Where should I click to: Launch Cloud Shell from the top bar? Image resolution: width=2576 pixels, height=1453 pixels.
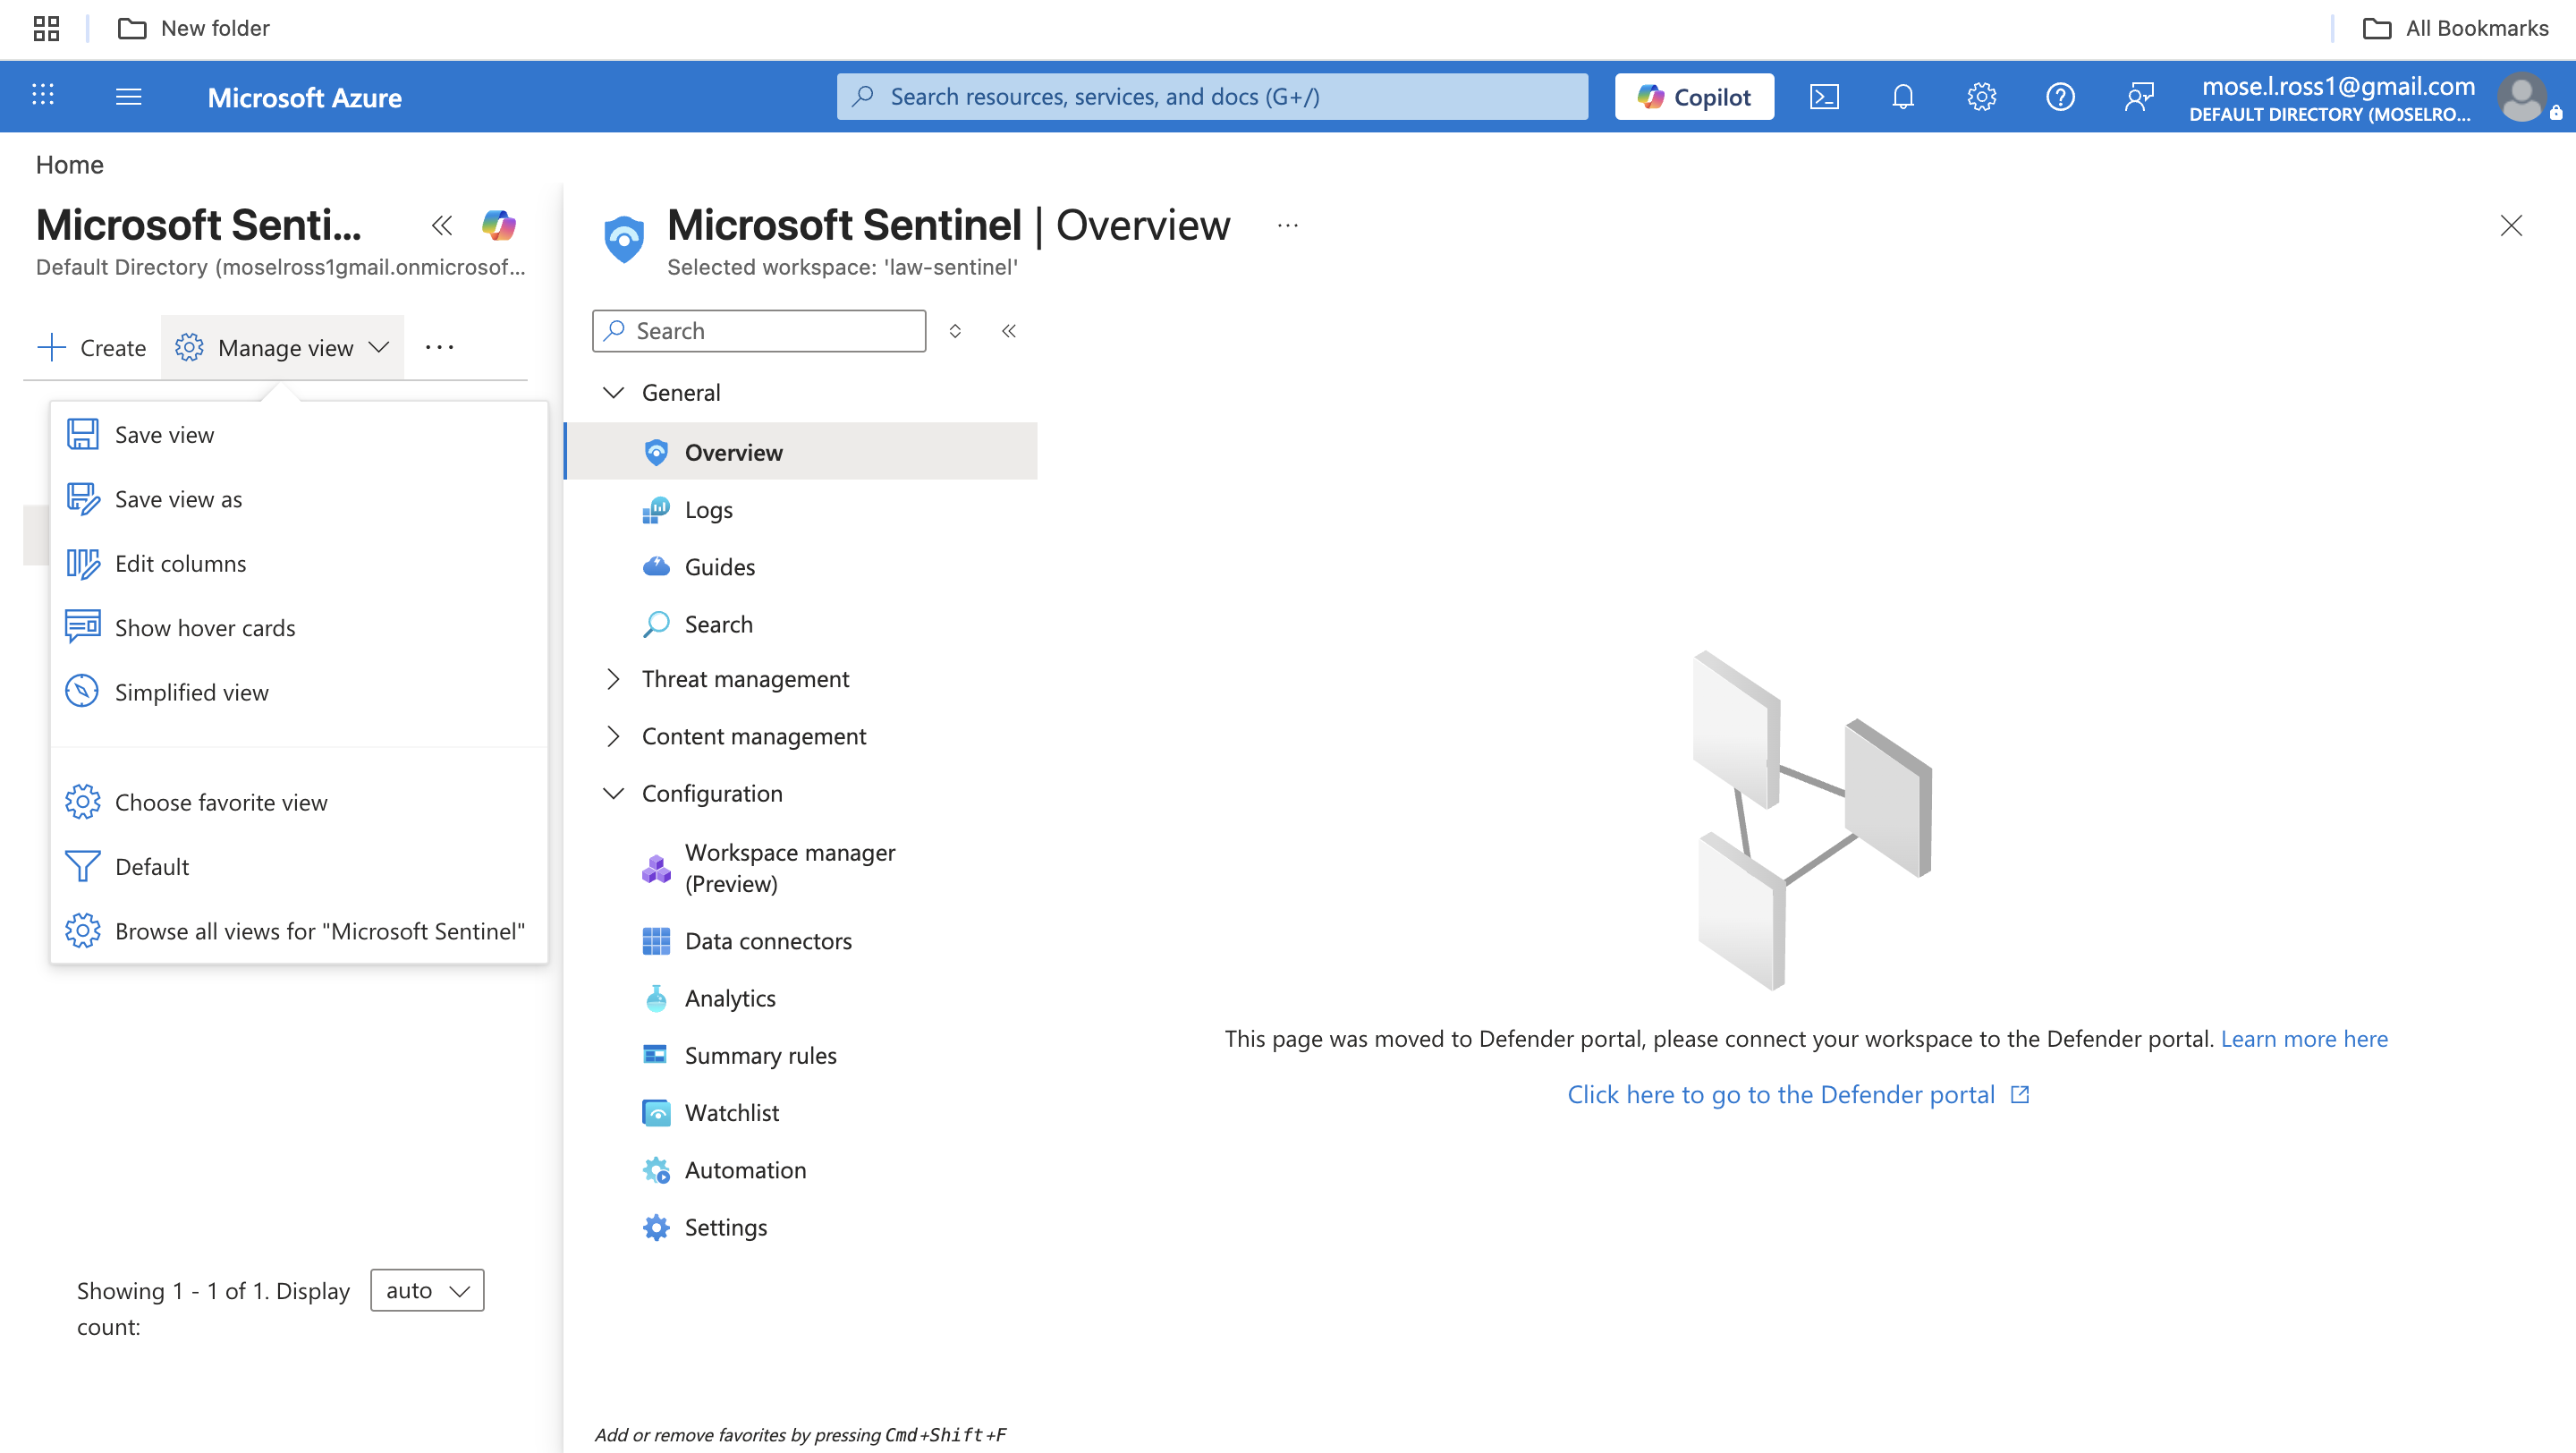pyautogui.click(x=1824, y=97)
